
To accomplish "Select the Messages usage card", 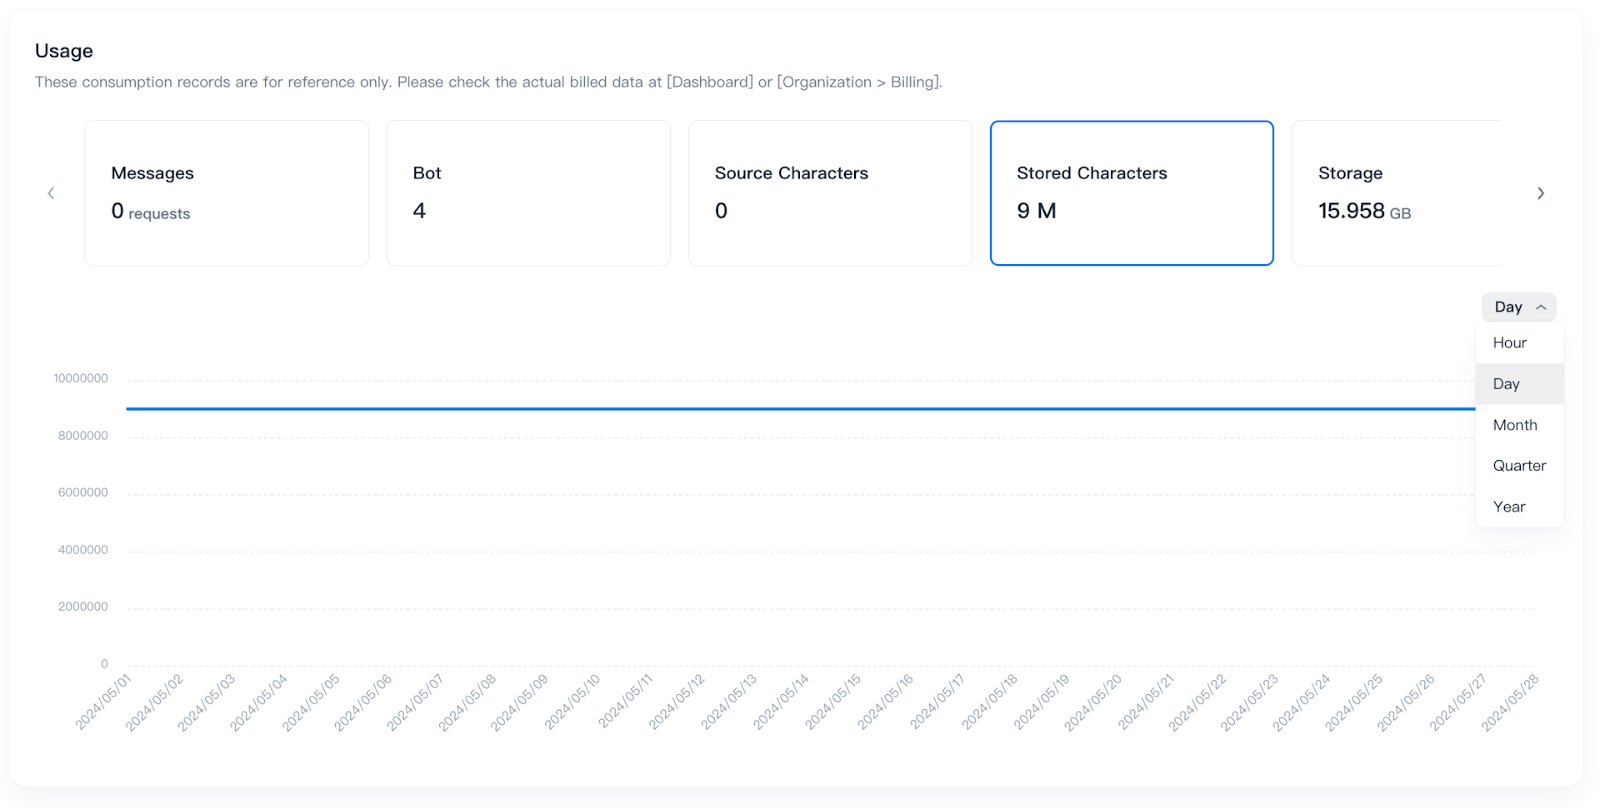I will coord(226,193).
